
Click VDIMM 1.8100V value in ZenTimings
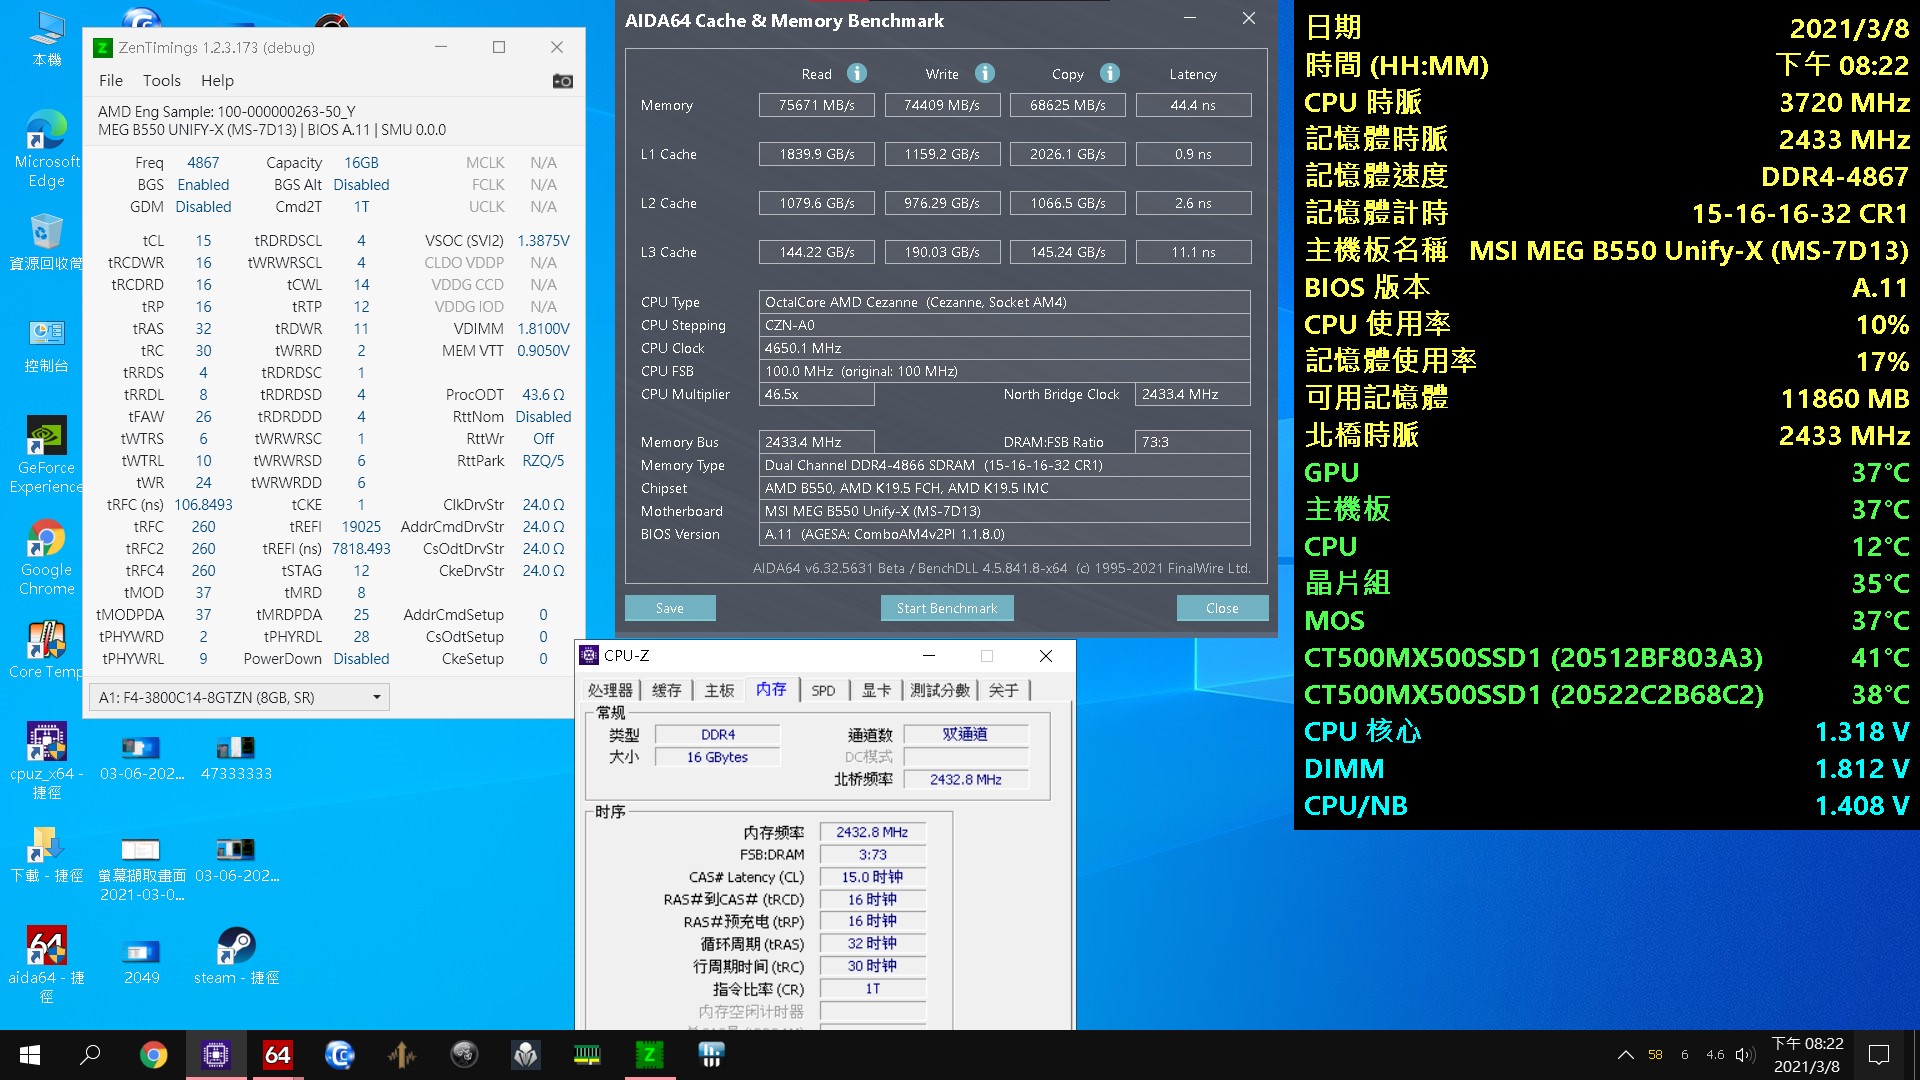(x=542, y=328)
